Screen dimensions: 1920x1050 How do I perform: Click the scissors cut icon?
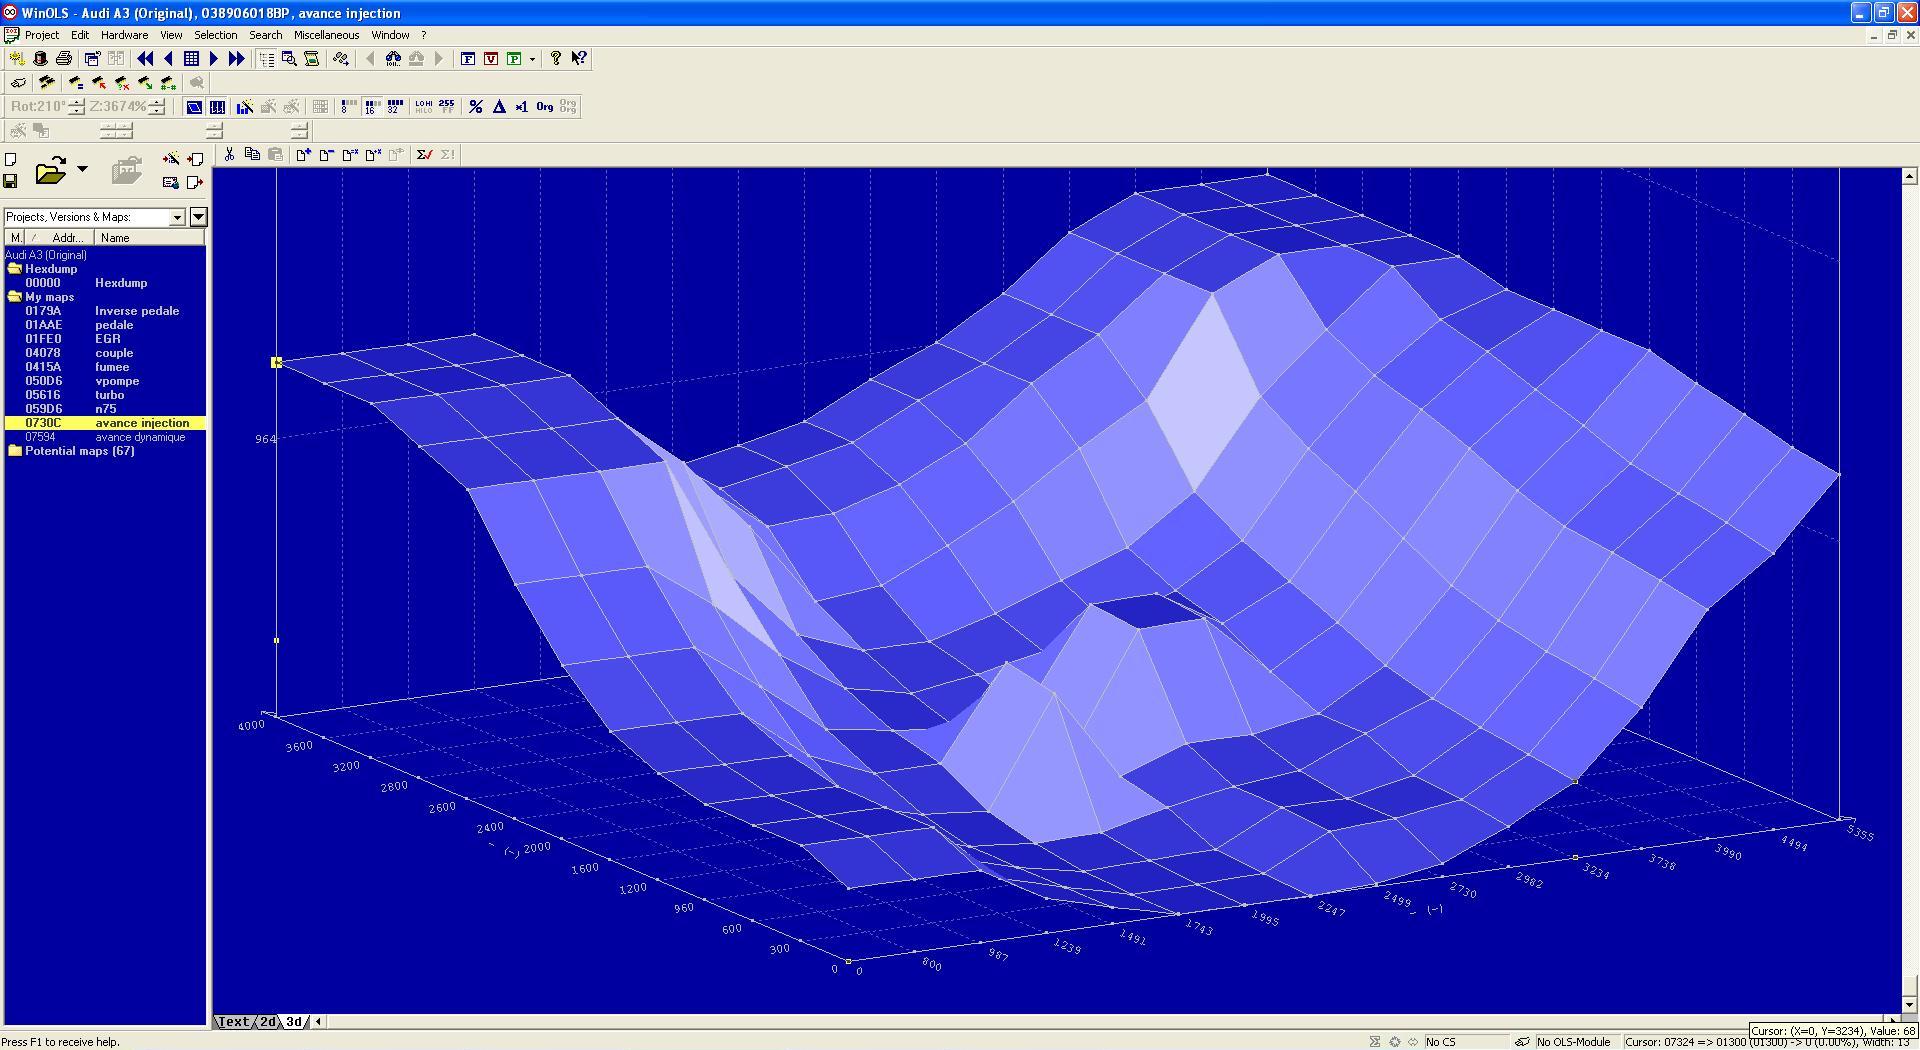pyautogui.click(x=229, y=154)
